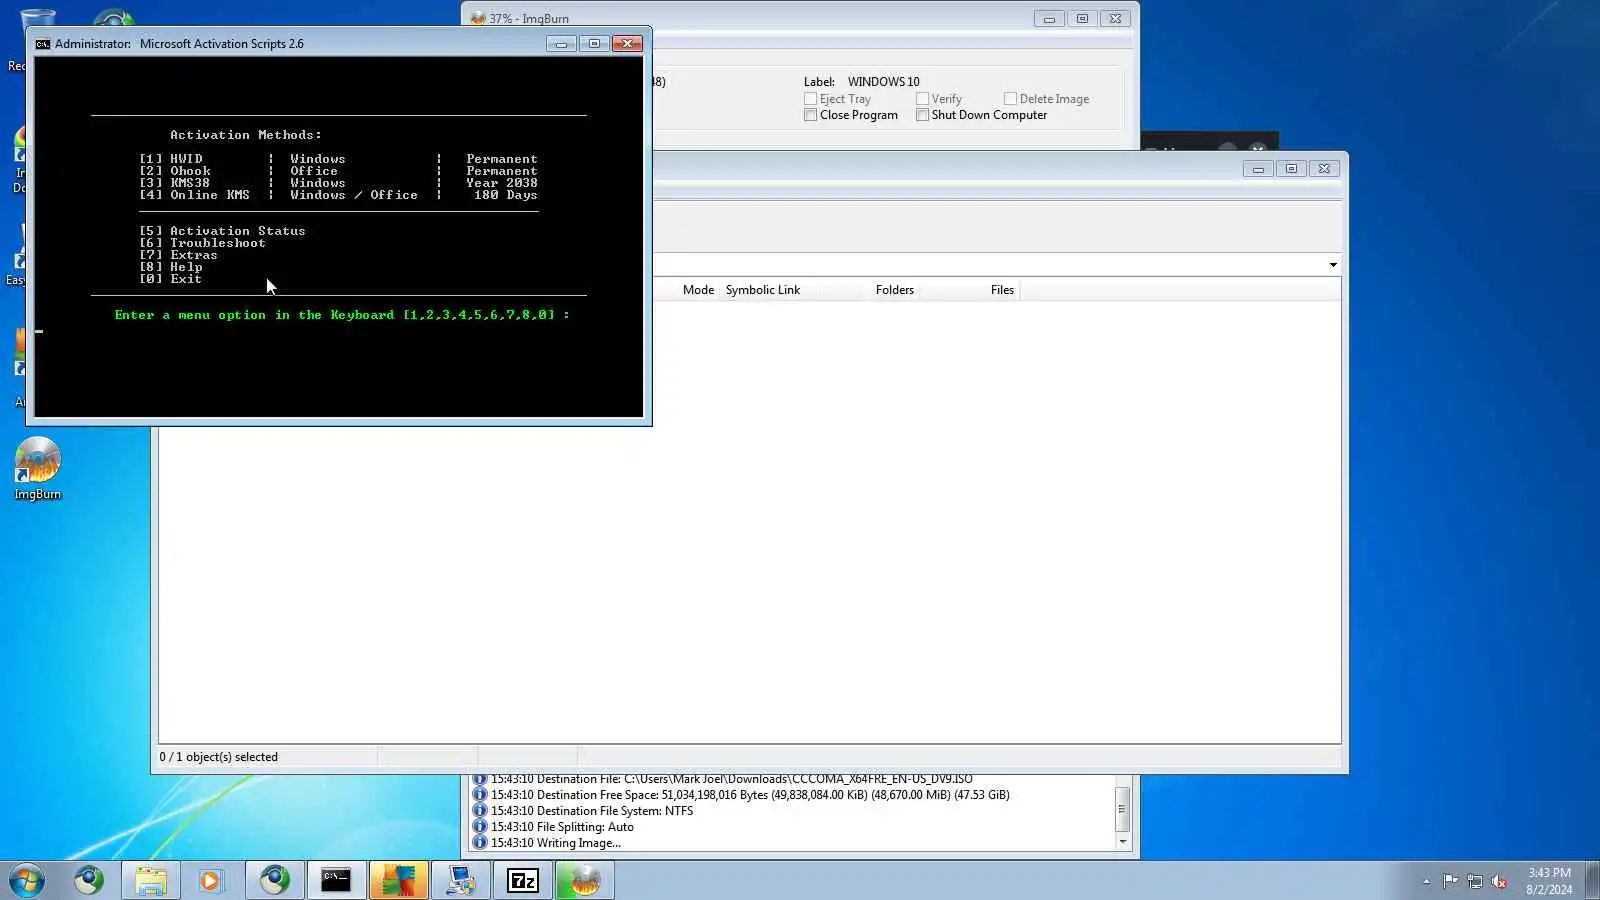The width and height of the screenshot is (1600, 900).
Task: Minimize the file list window
Action: pos(1258,169)
